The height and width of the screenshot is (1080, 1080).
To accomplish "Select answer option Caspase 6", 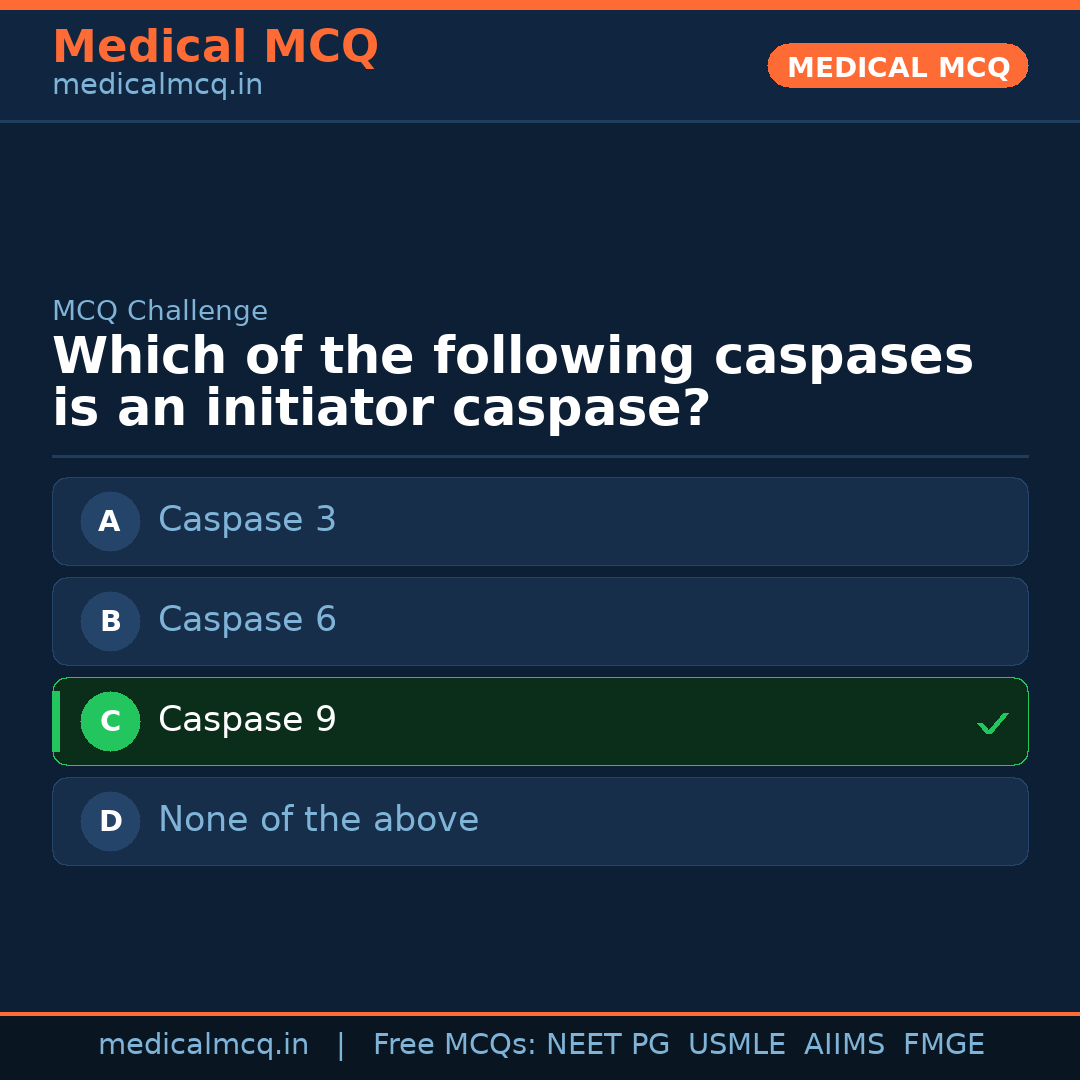I will click(x=540, y=621).
